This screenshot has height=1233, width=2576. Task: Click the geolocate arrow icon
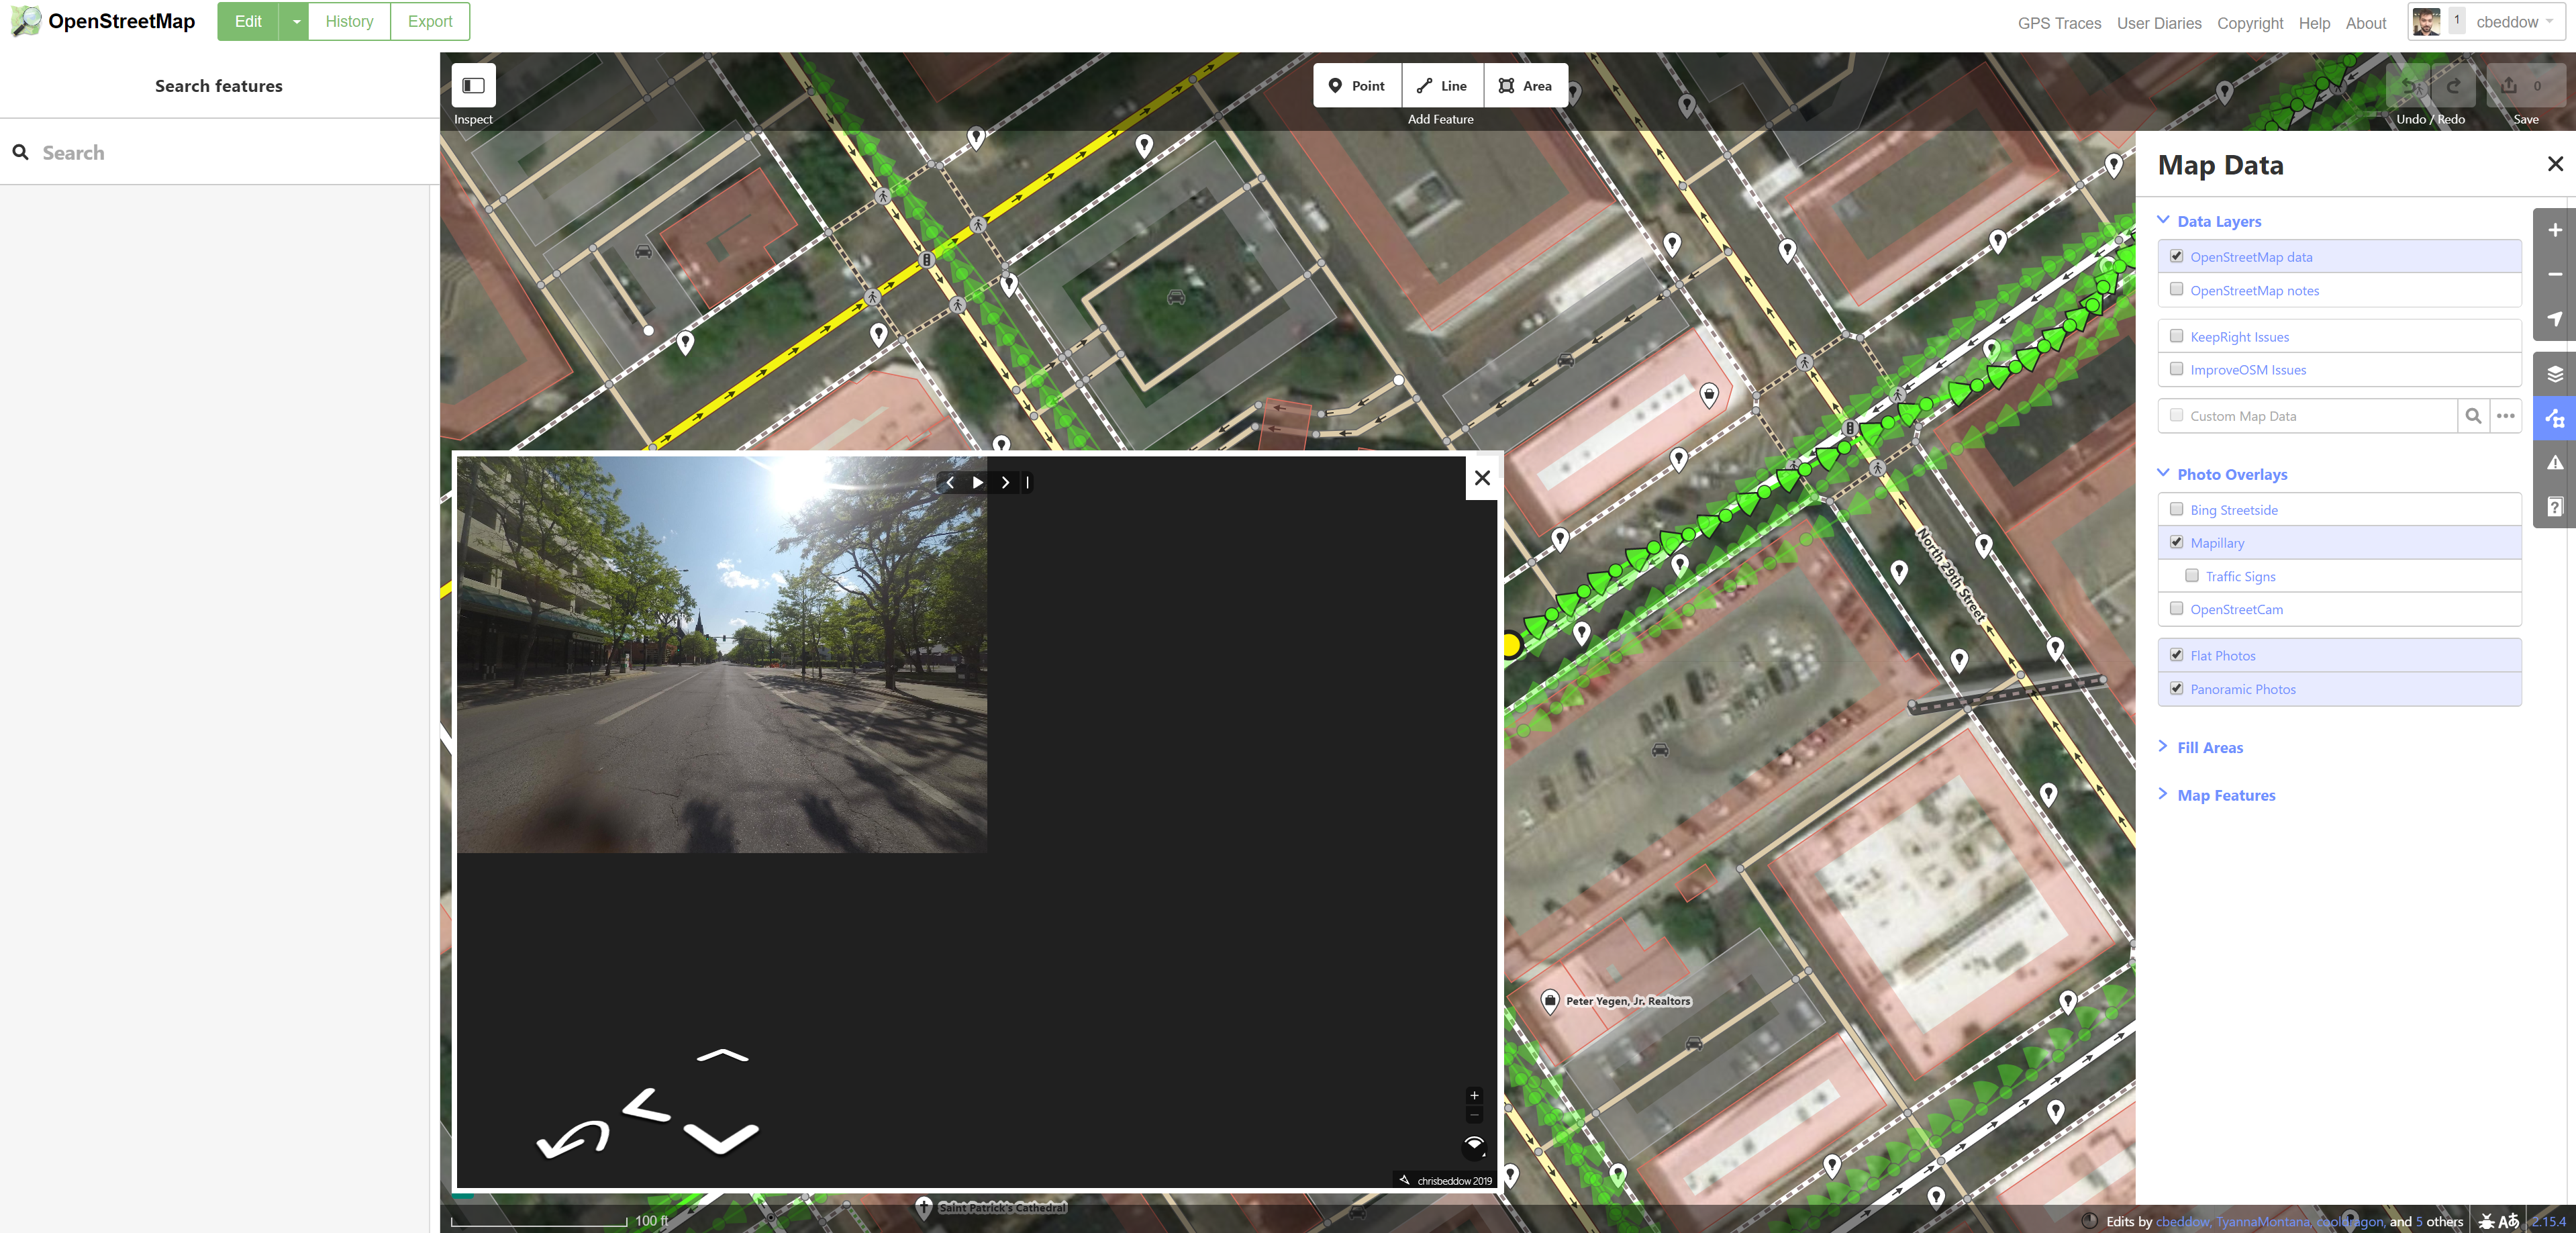click(x=2554, y=319)
